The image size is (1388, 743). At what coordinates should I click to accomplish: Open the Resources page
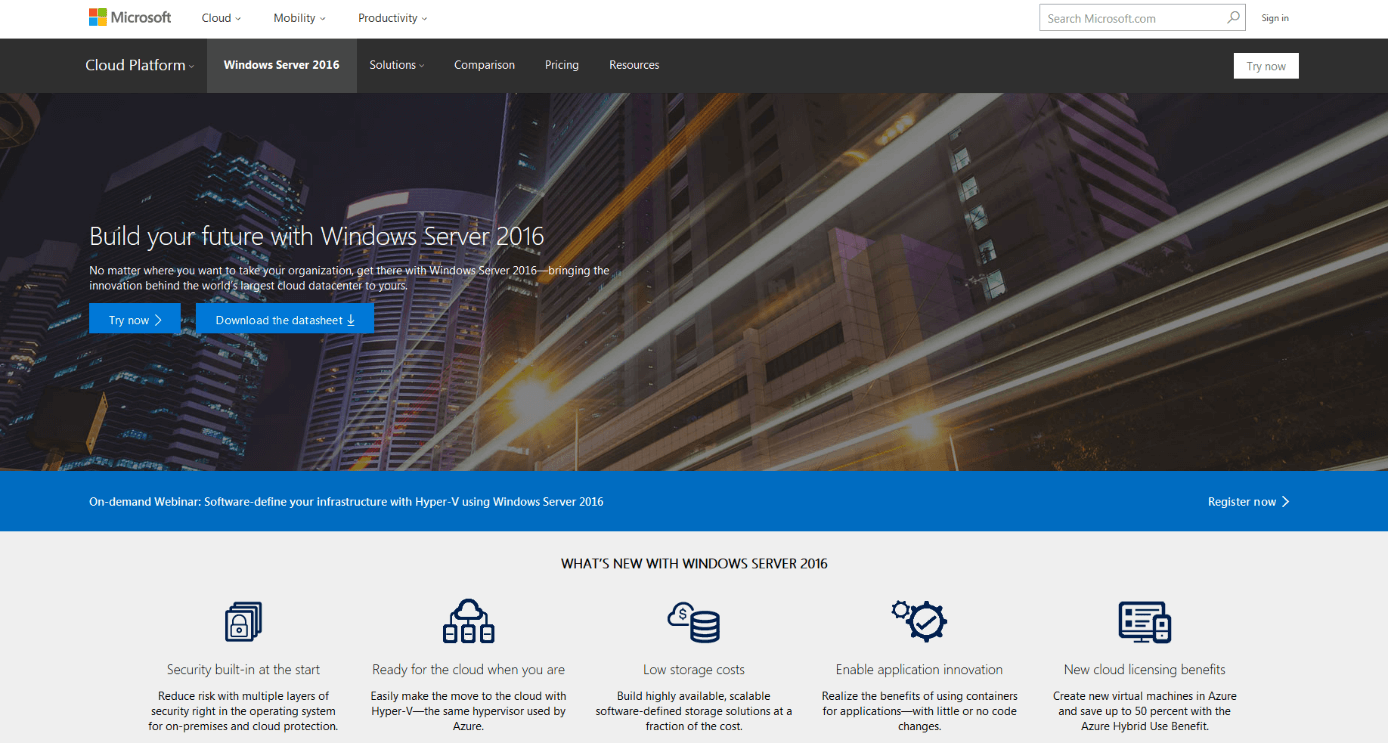point(634,65)
